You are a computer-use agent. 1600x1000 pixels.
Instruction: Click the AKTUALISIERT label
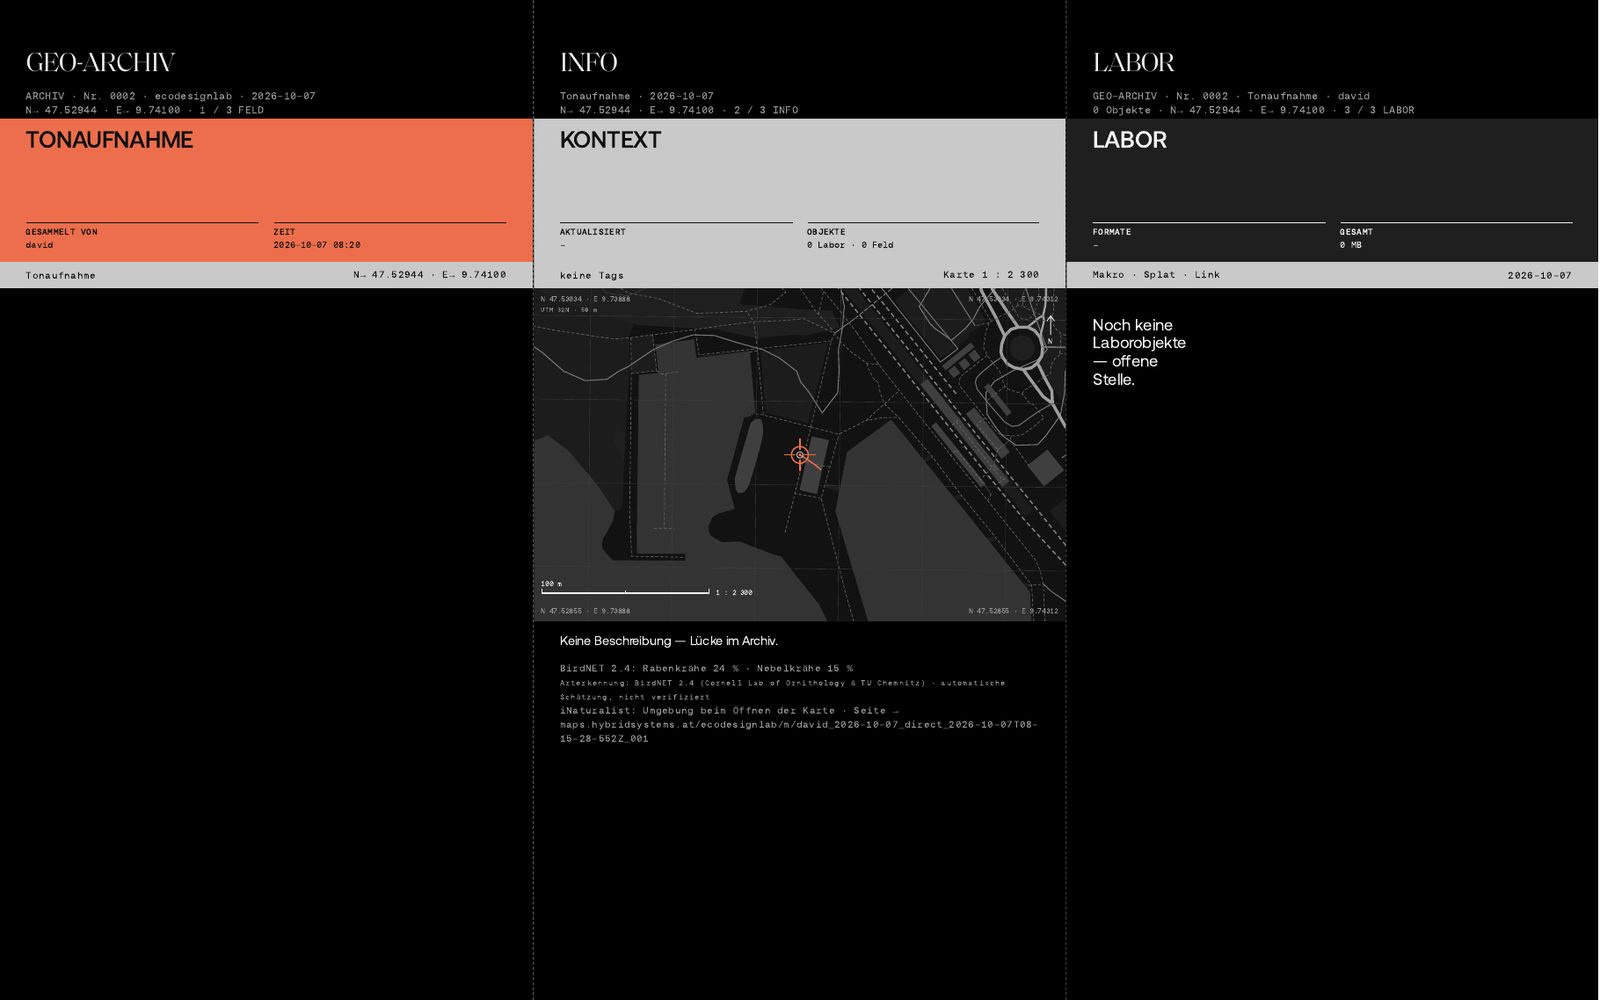pos(592,232)
